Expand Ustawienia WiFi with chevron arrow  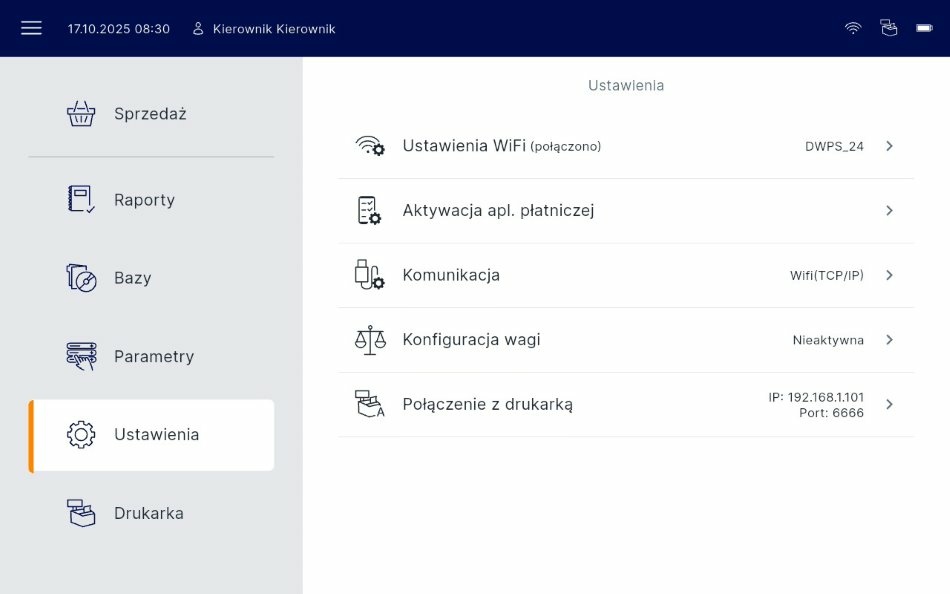click(x=889, y=146)
